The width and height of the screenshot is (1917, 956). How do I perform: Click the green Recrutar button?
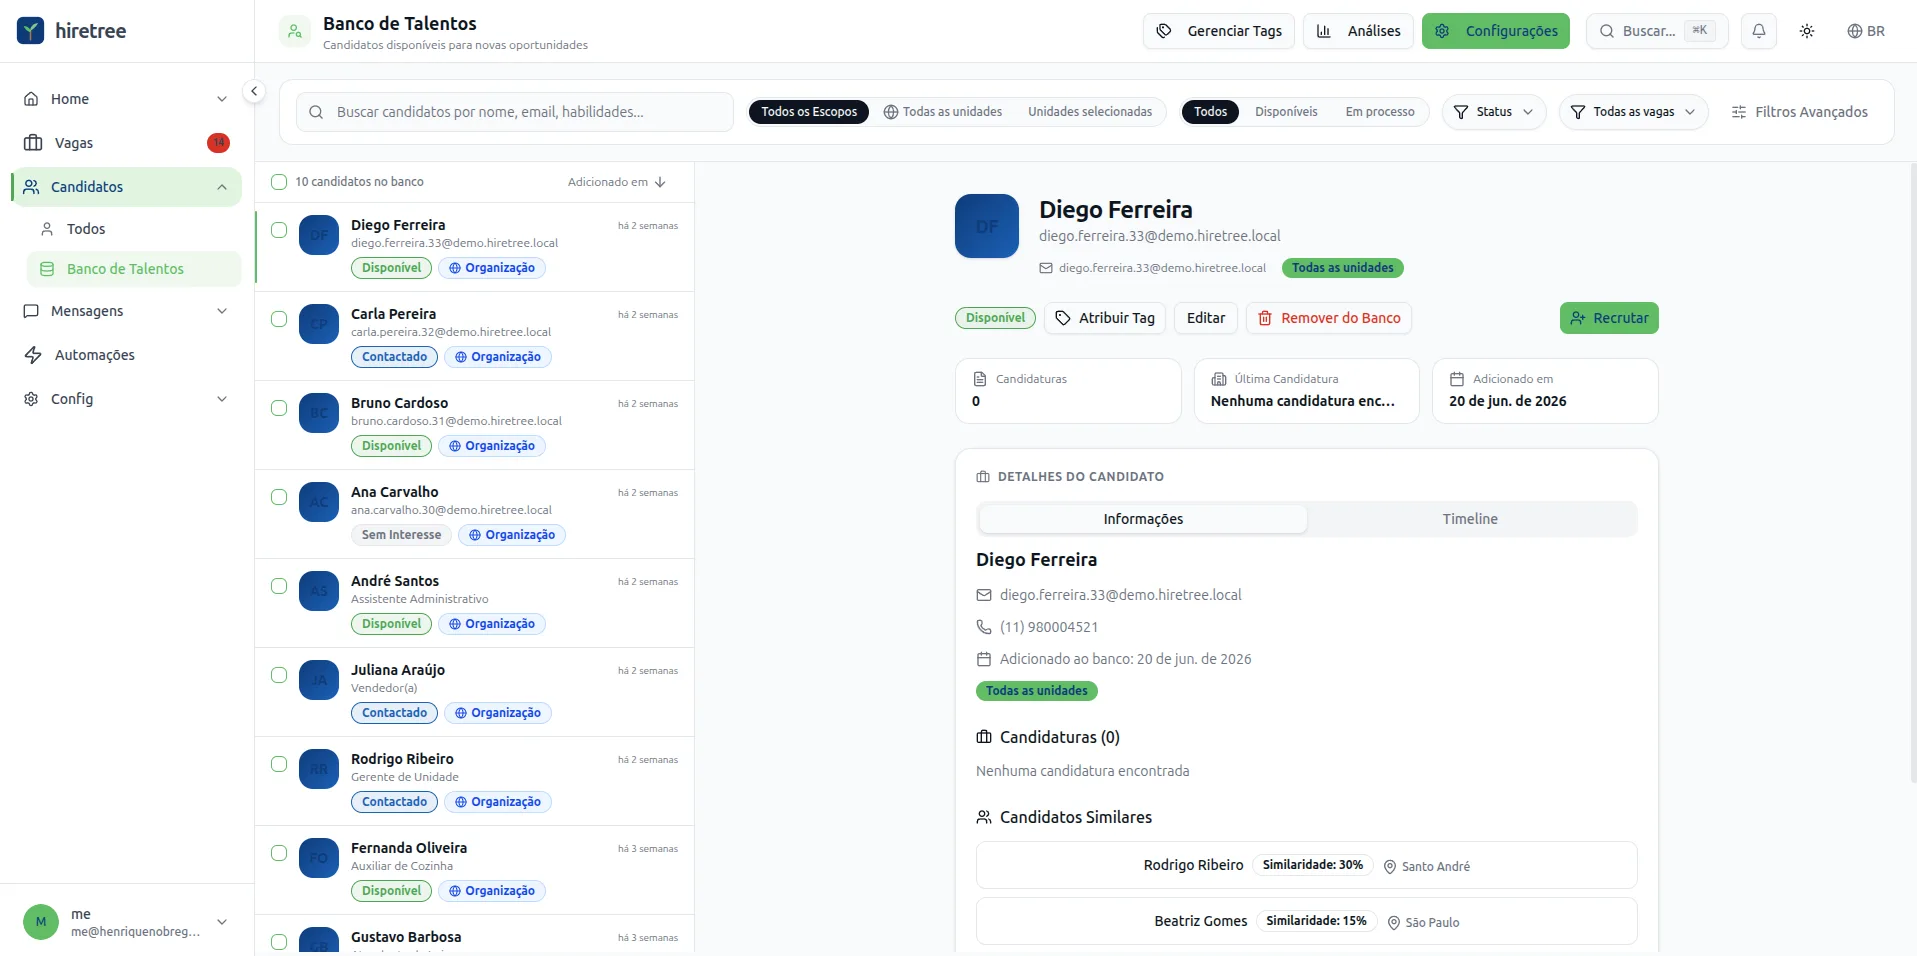(1609, 318)
